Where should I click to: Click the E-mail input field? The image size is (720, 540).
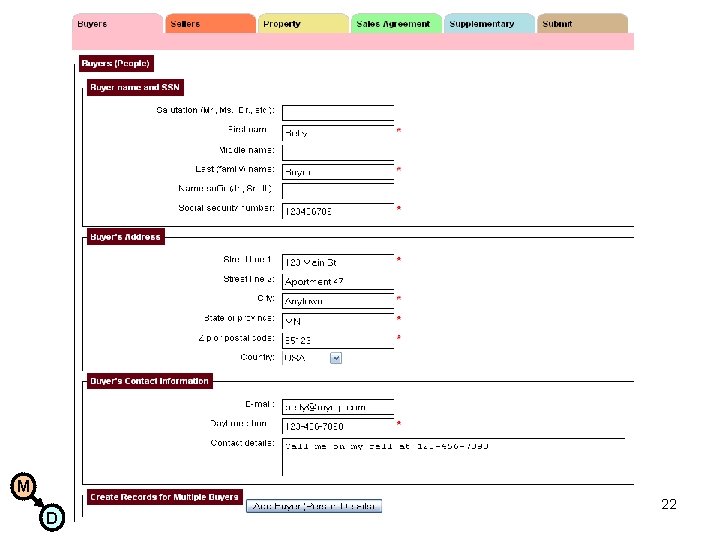click(x=338, y=407)
